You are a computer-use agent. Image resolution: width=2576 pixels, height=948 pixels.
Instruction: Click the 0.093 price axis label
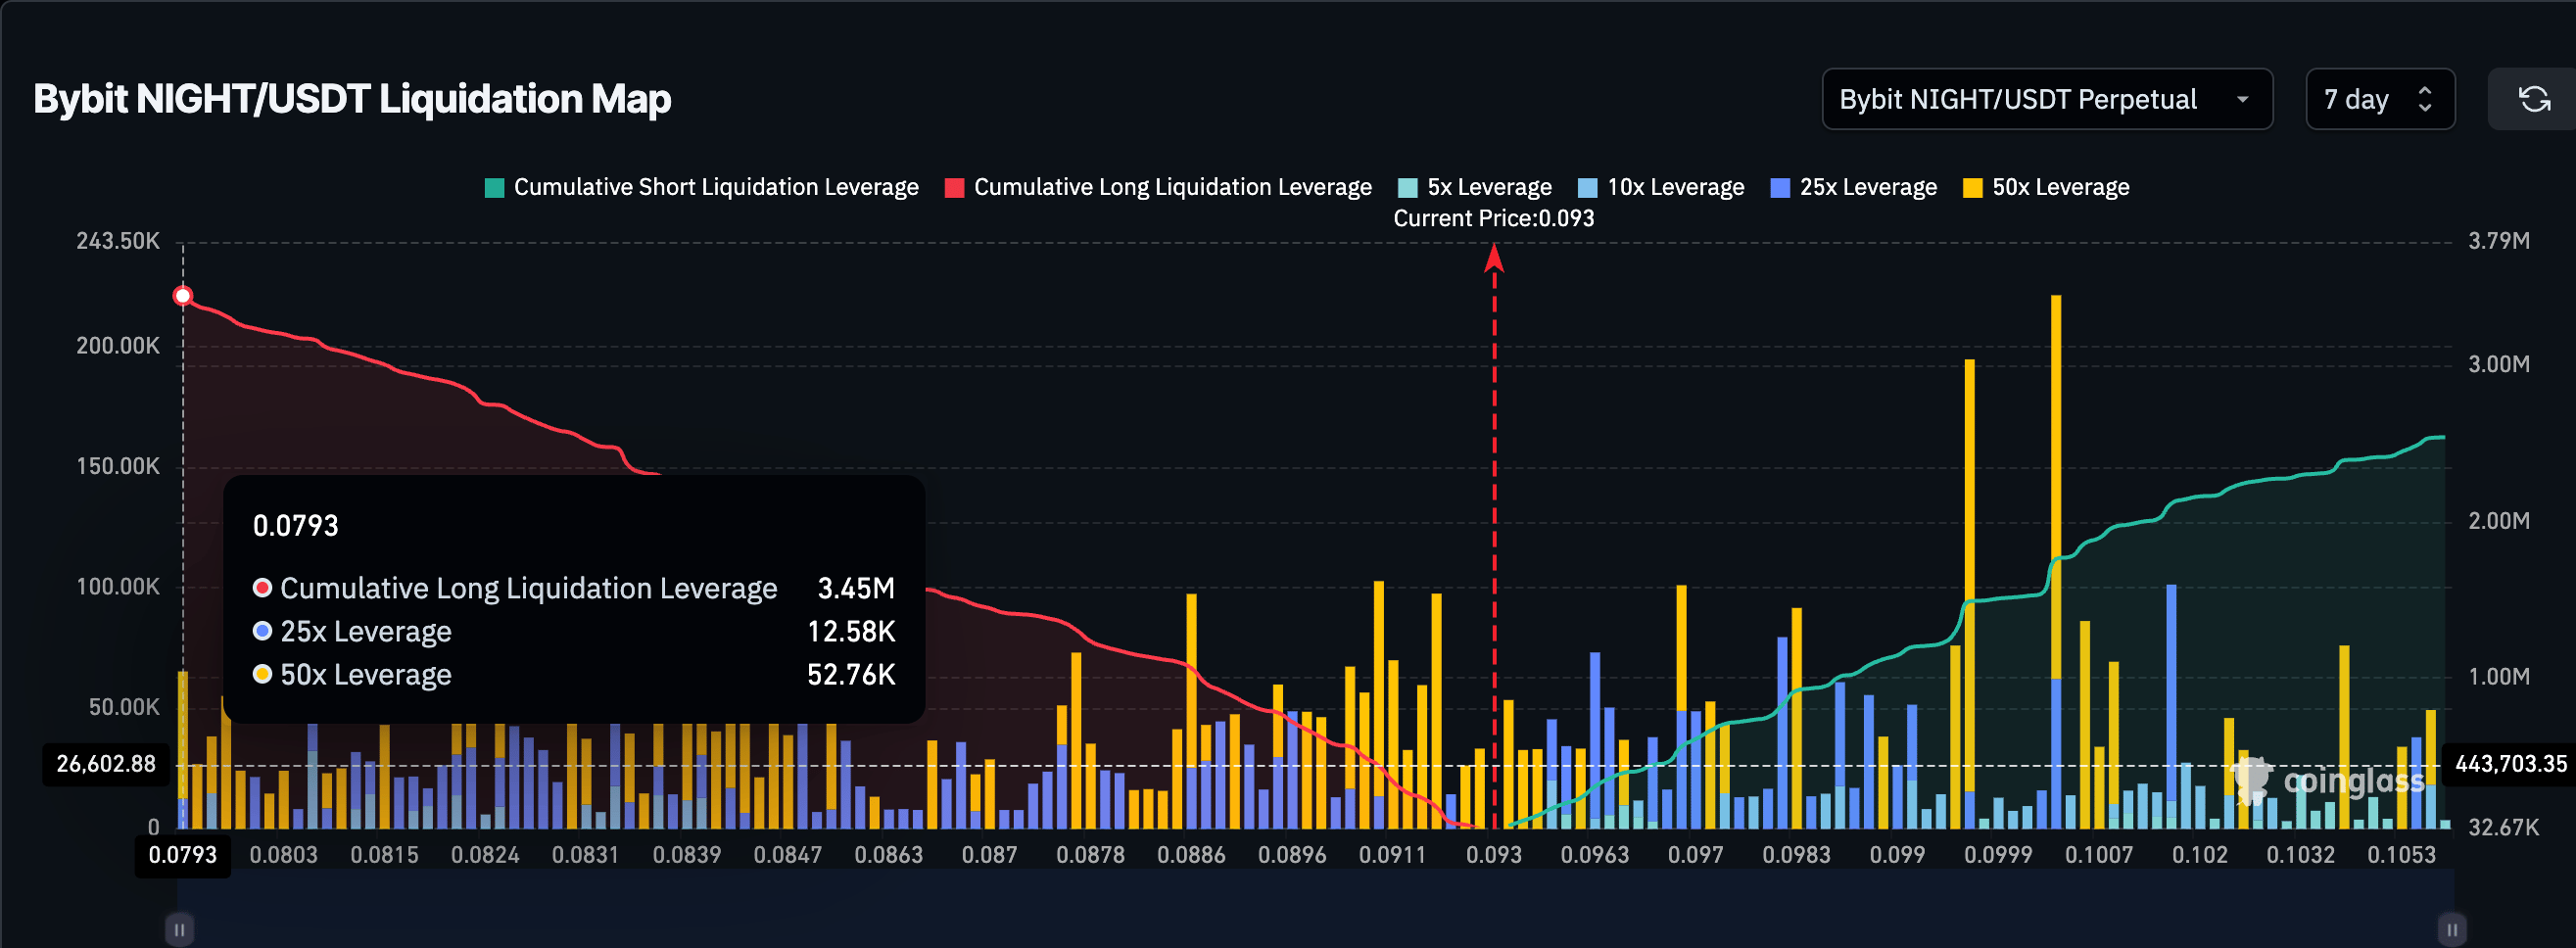(1493, 855)
